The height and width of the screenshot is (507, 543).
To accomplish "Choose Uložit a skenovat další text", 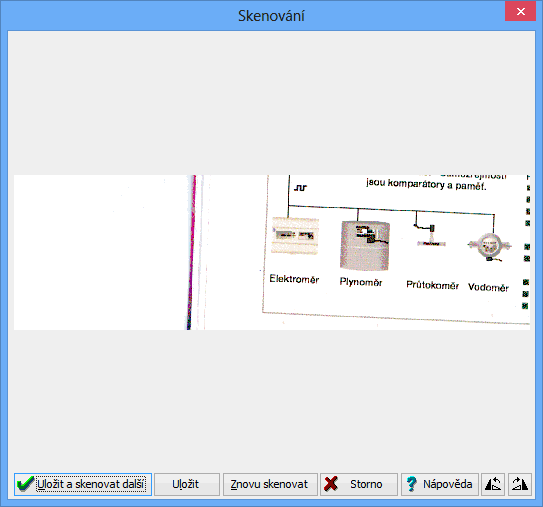I will click(91, 484).
